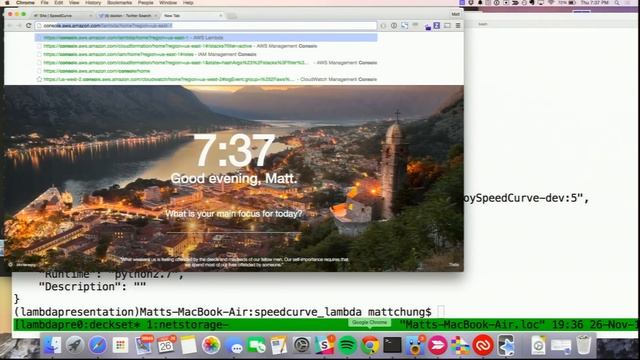Select the IAM Management Console suggestion

coord(206,54)
